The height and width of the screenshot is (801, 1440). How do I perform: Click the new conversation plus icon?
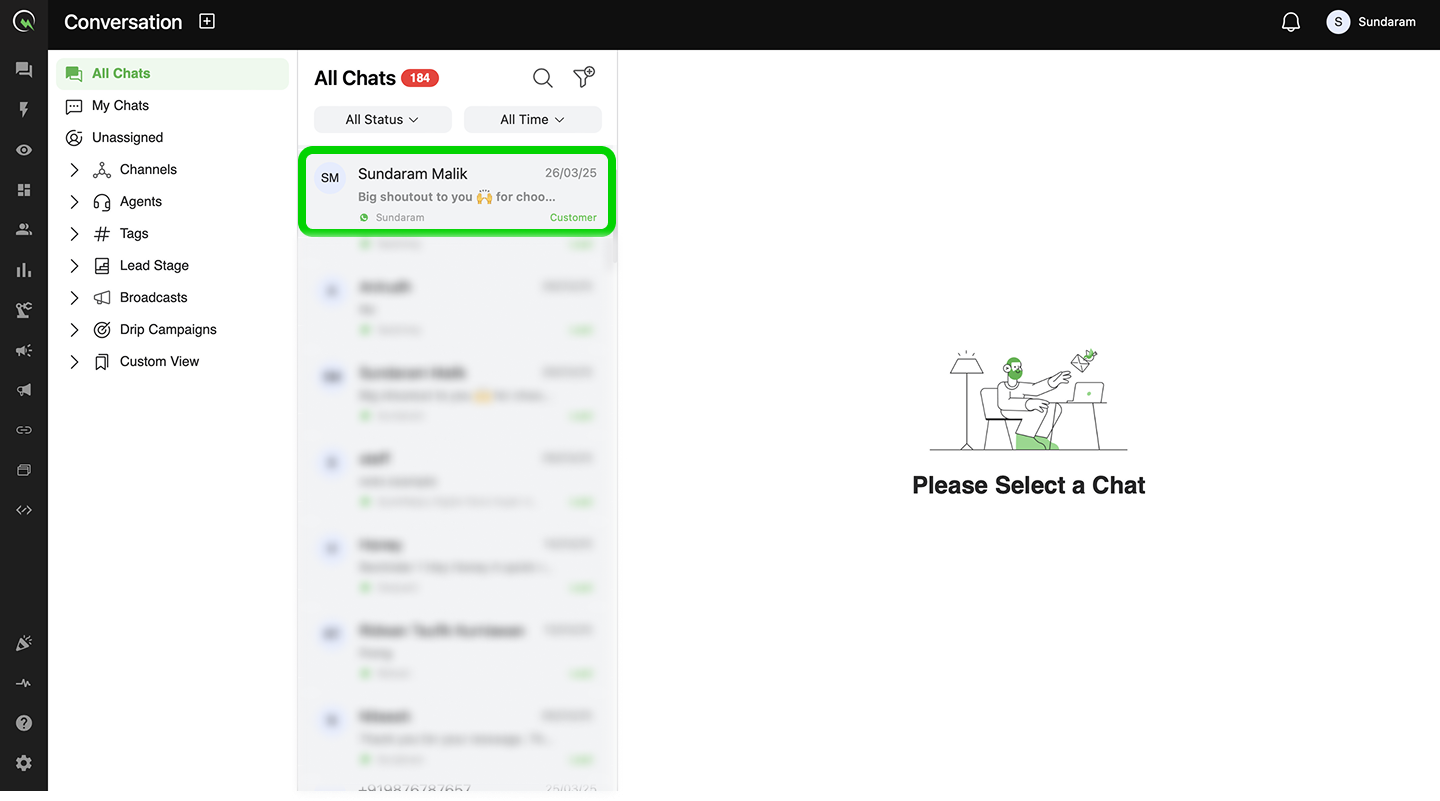point(207,21)
